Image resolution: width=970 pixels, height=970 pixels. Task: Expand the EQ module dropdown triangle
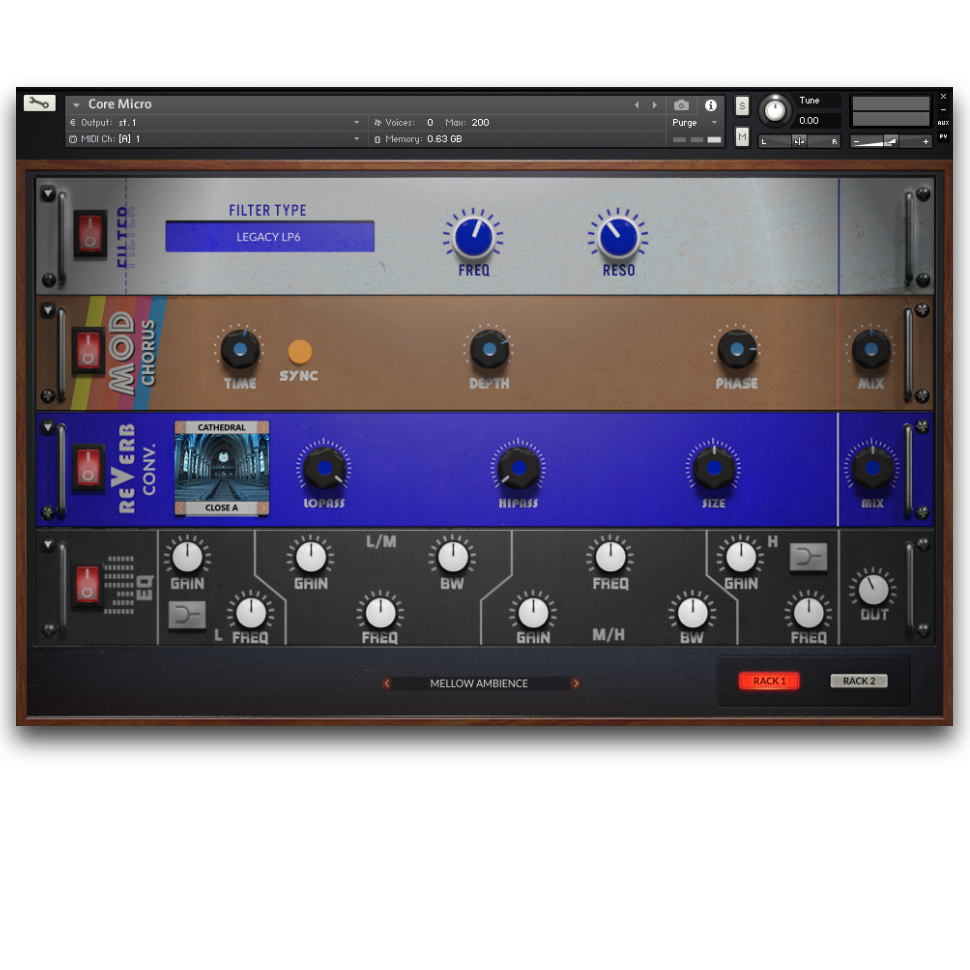(48, 545)
